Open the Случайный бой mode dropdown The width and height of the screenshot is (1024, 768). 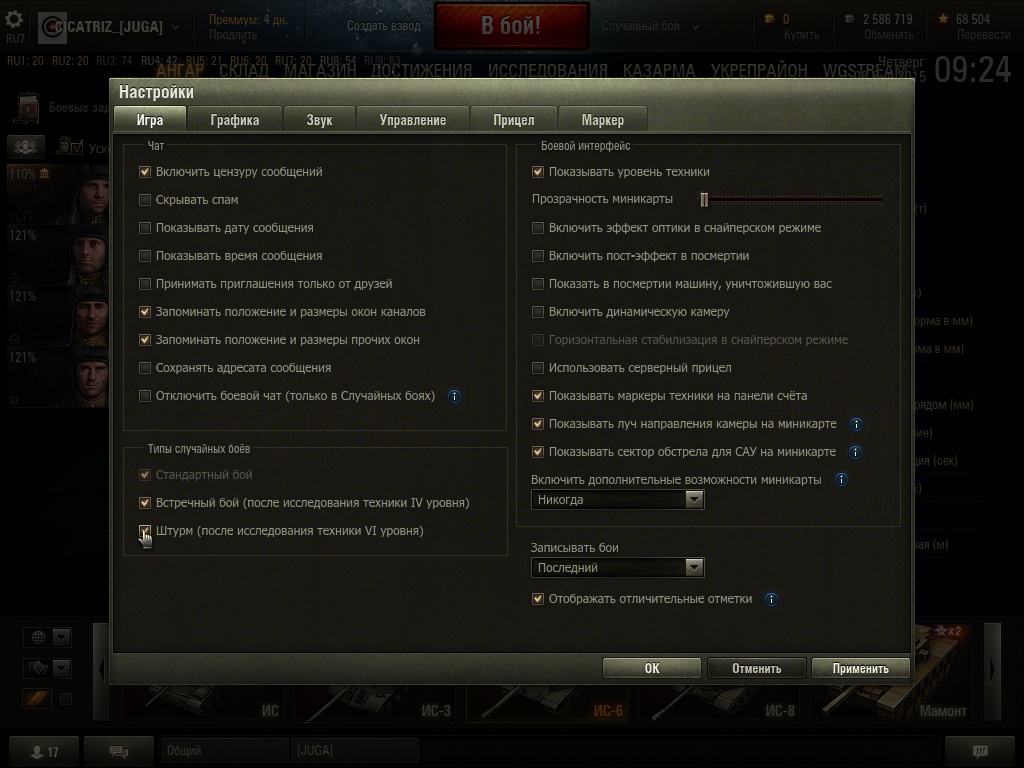[x=650, y=26]
